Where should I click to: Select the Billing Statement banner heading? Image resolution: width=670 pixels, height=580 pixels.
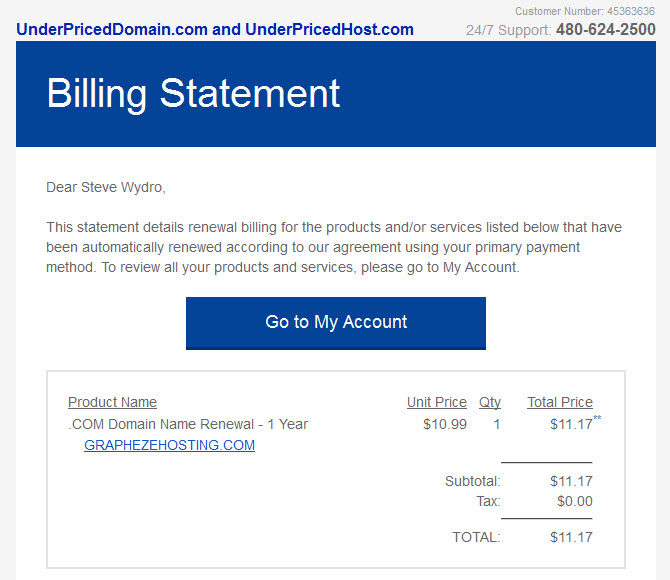coord(194,94)
